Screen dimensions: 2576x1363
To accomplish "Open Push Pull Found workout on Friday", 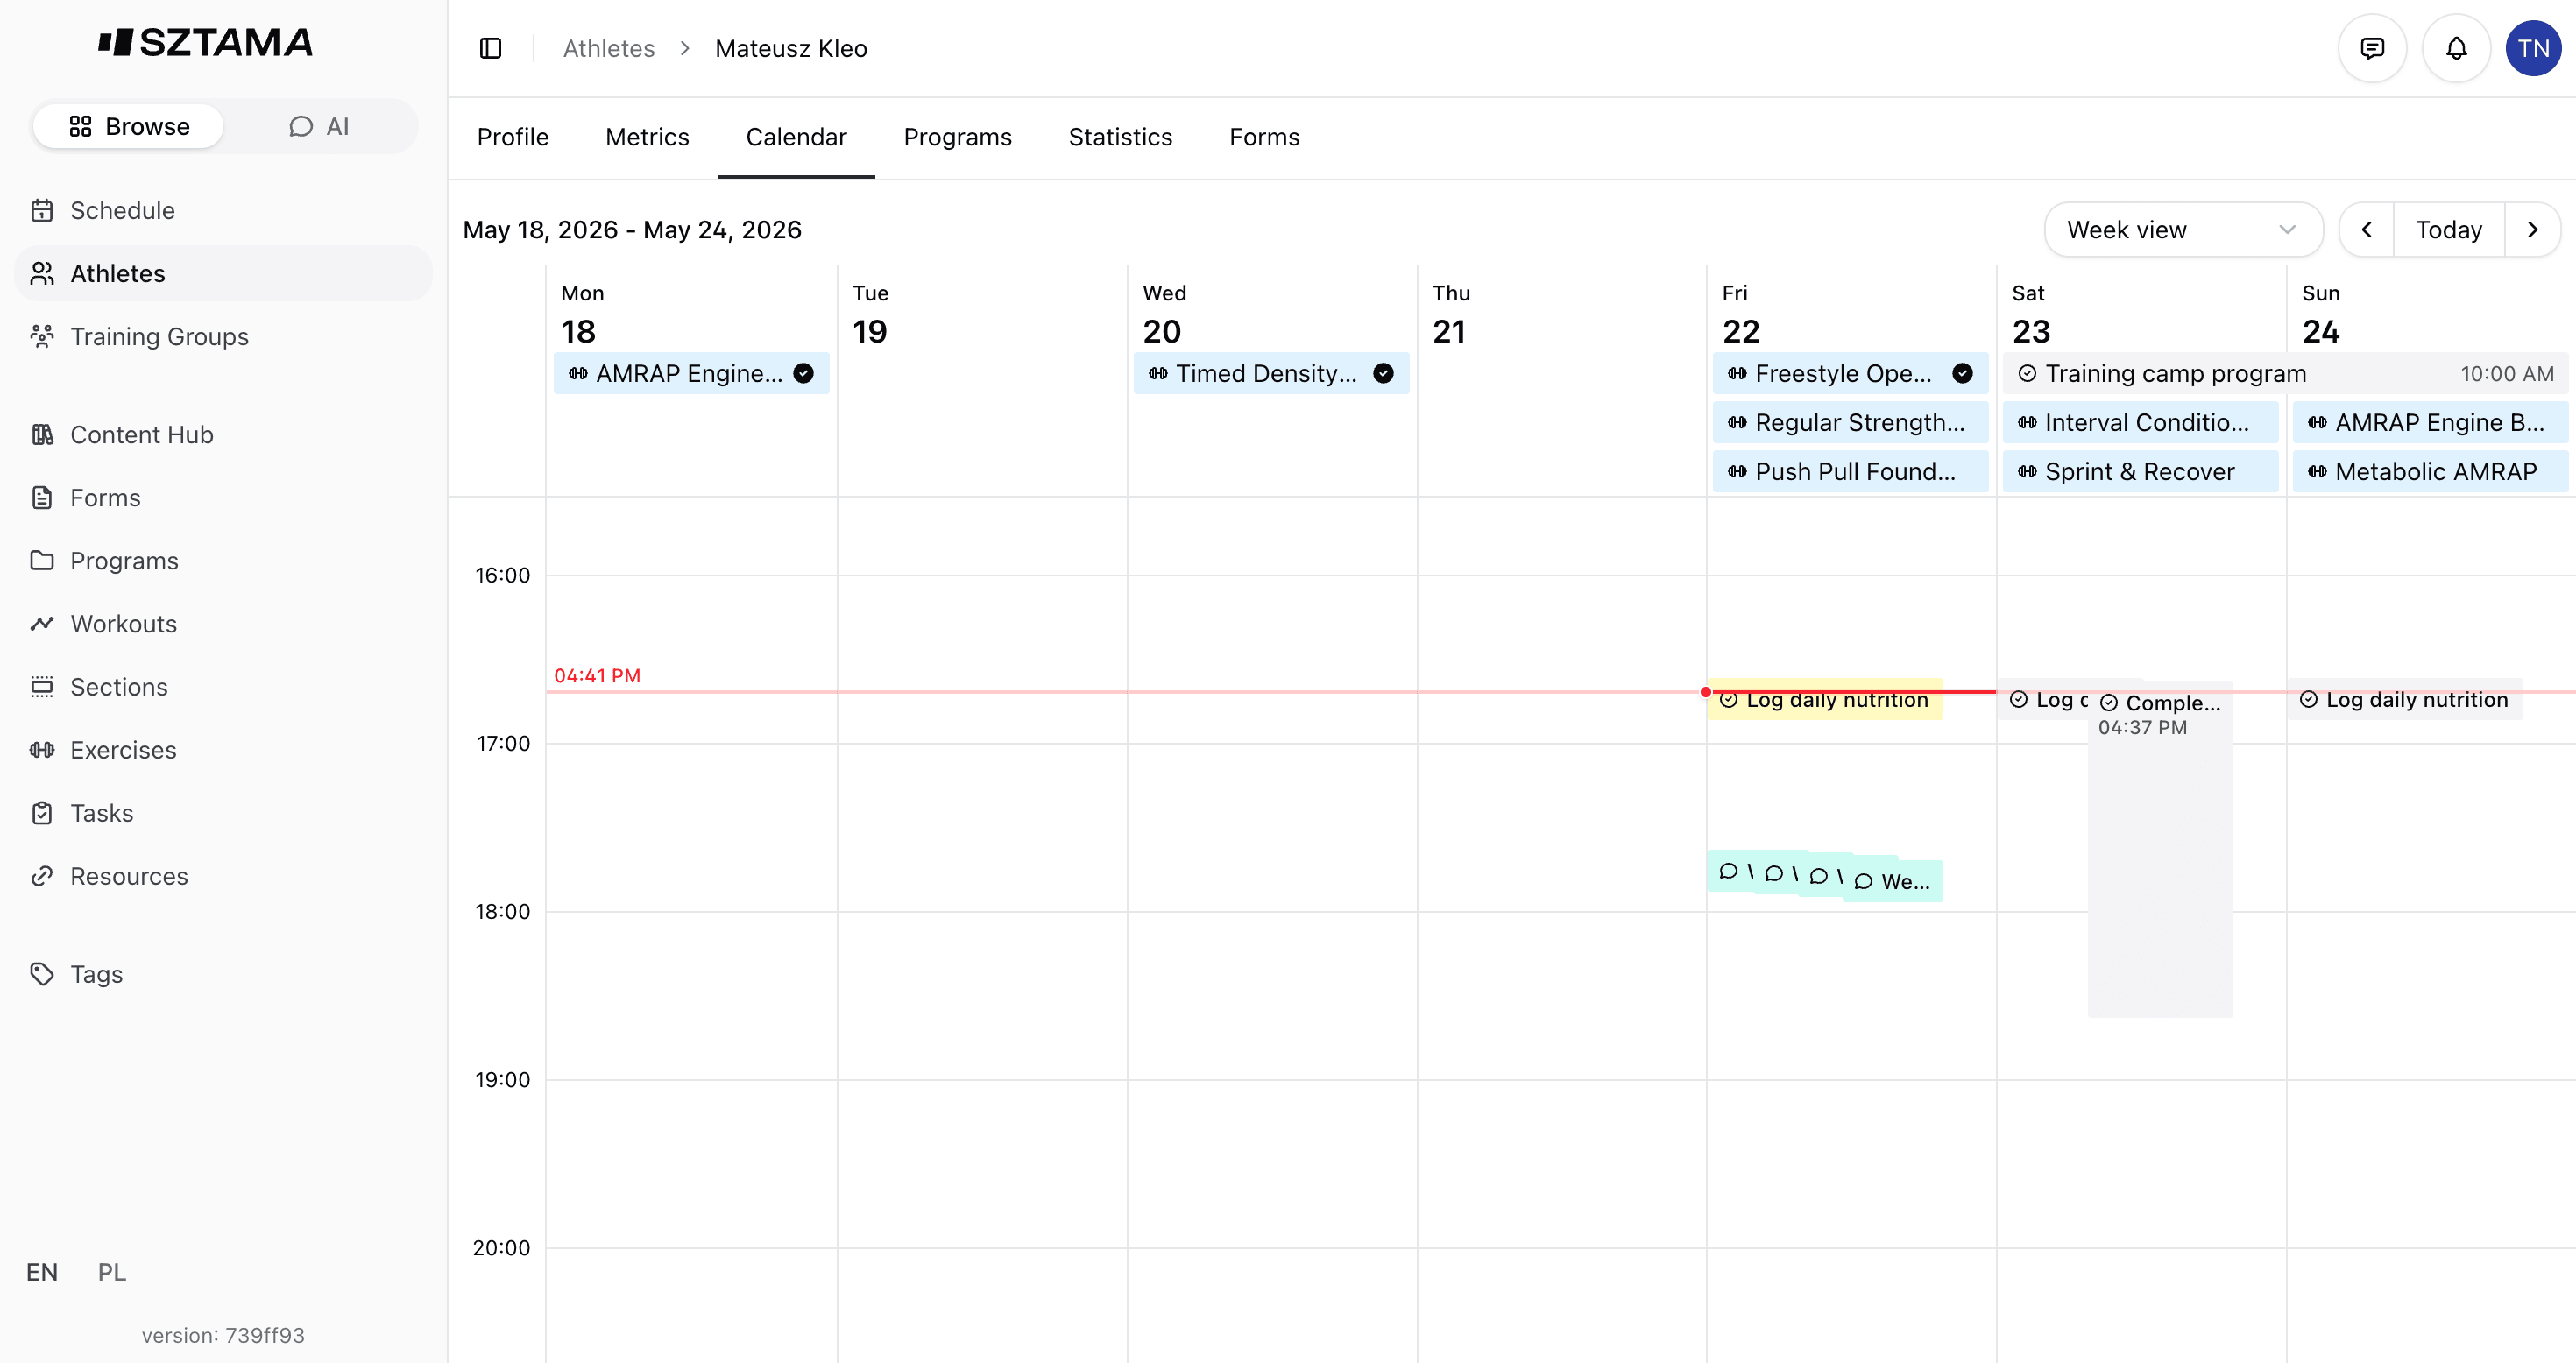I will (1850, 471).
